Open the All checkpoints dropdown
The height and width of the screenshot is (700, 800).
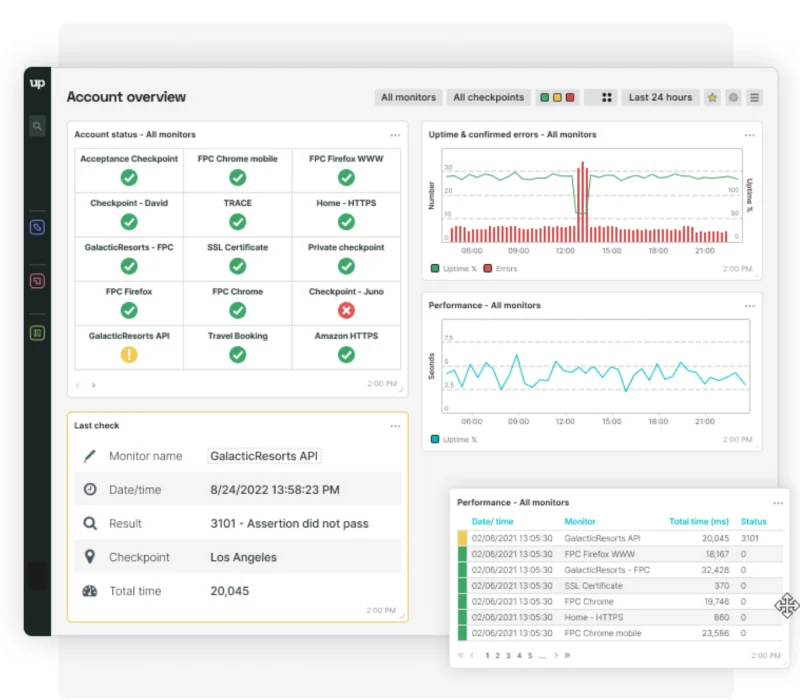[x=488, y=97]
